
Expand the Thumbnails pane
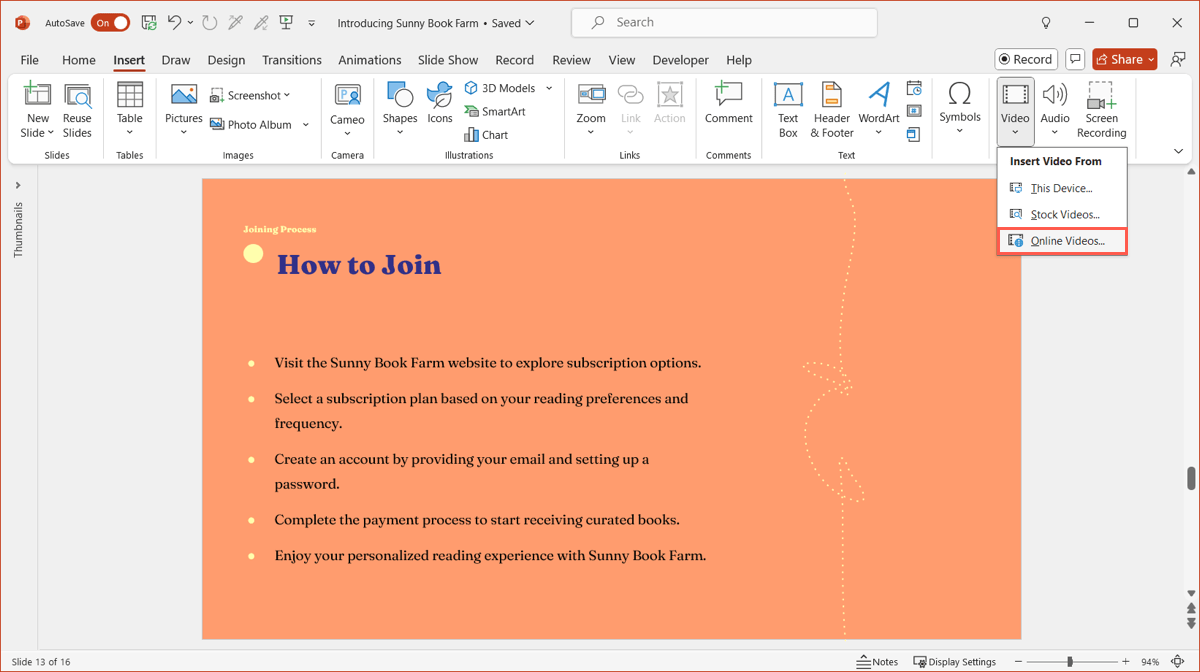(x=18, y=185)
